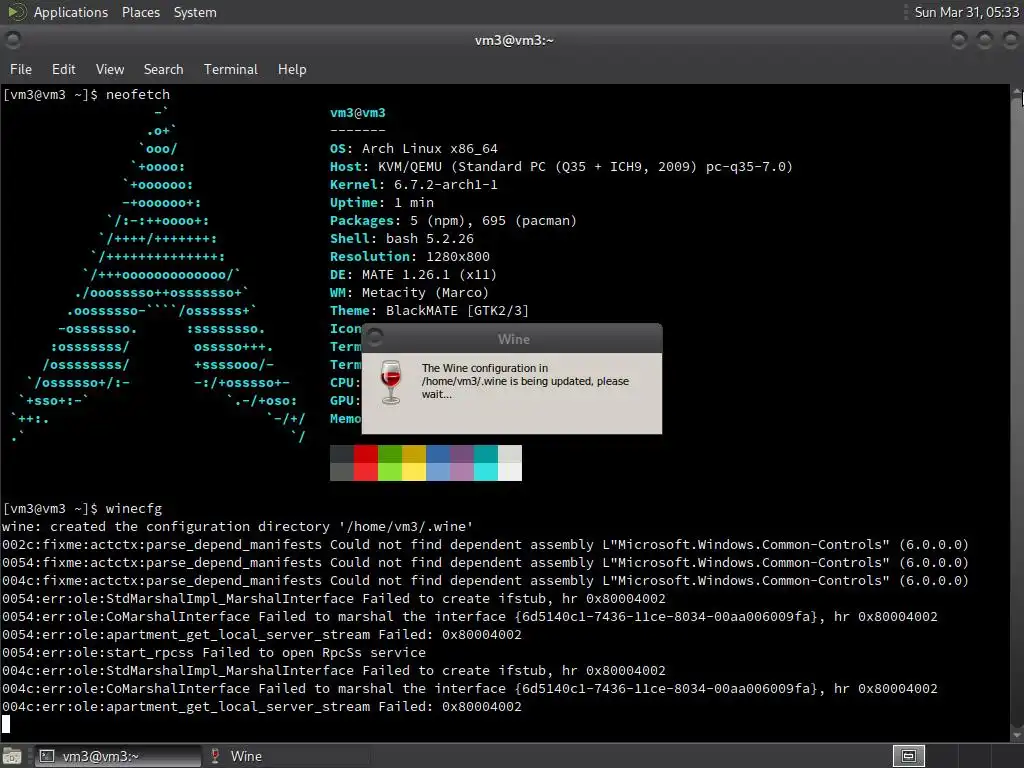
Task: Click the 'Uptime: 1 min' line
Action: pyautogui.click(x=381, y=202)
